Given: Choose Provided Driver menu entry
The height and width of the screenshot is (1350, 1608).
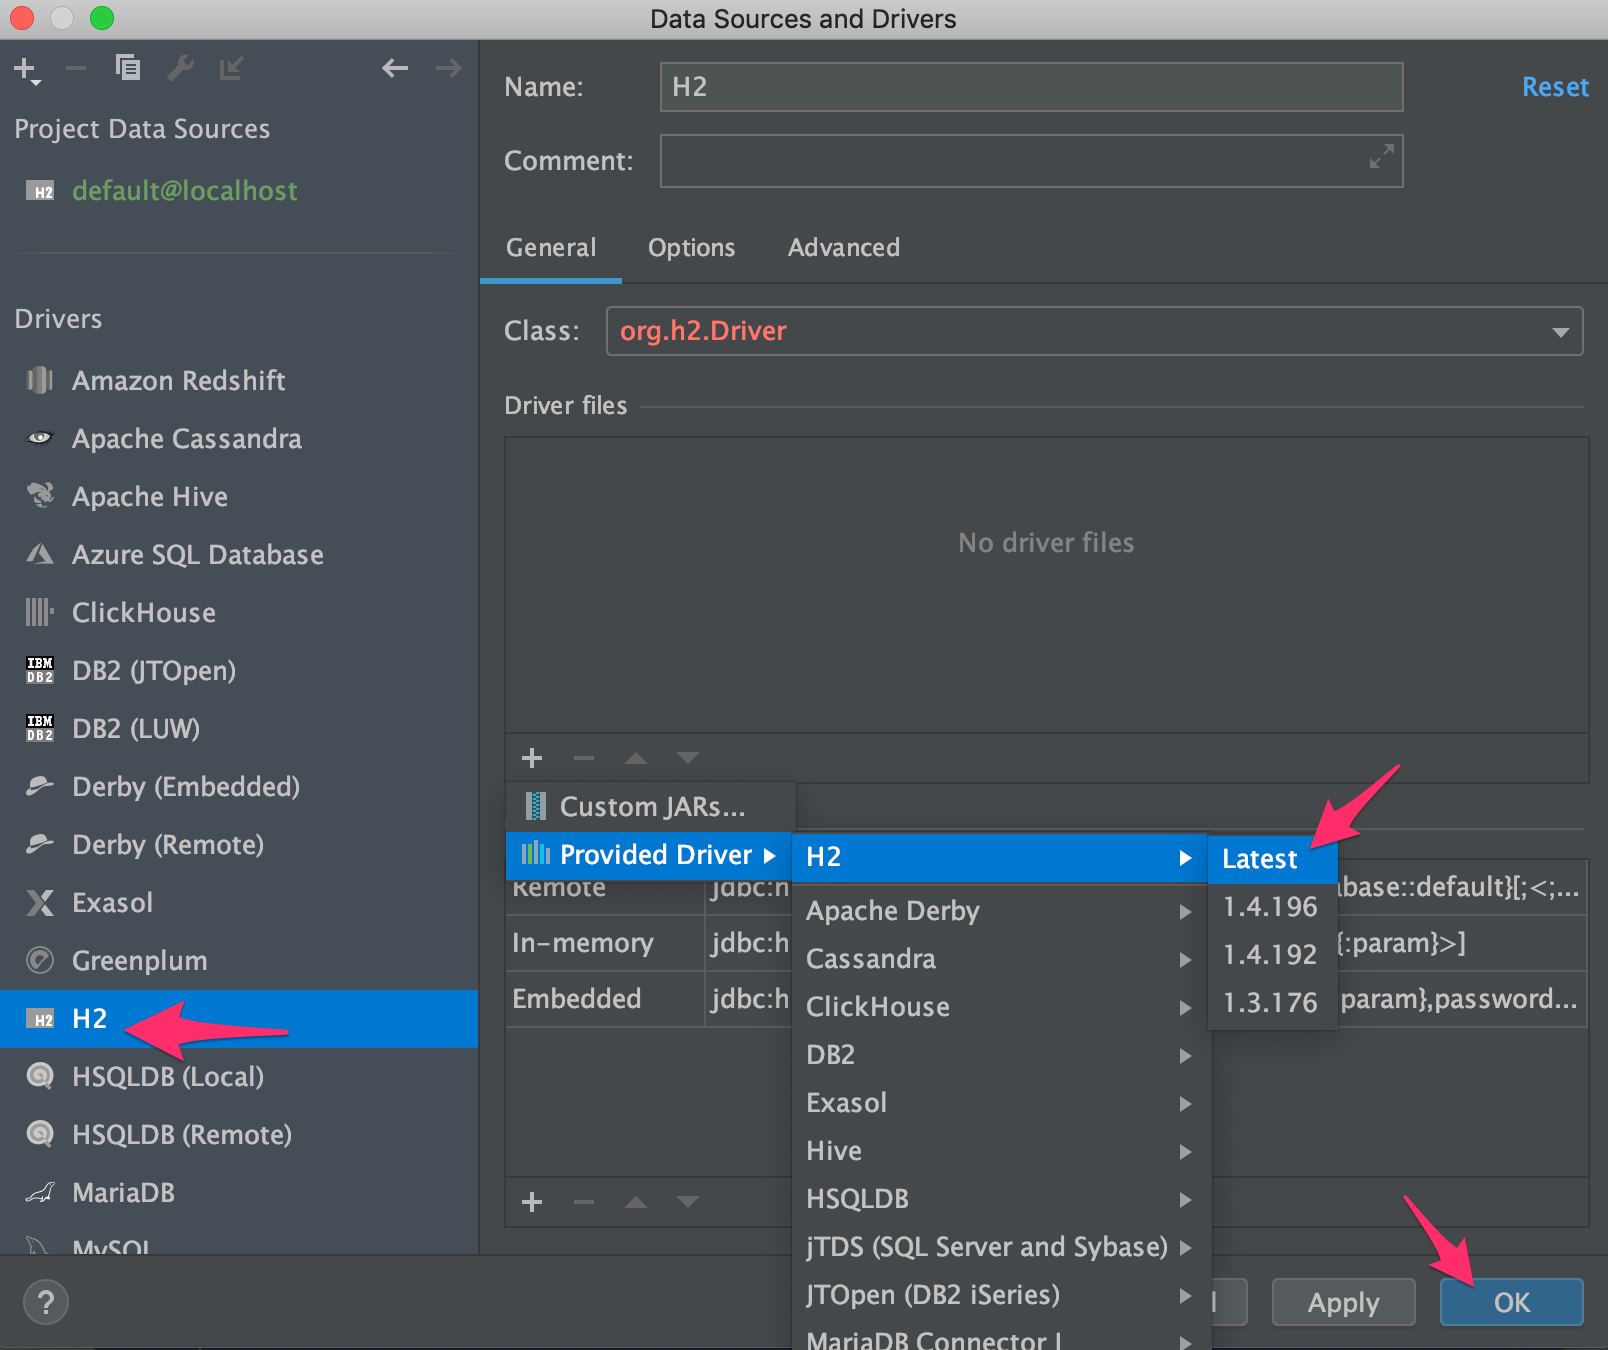Looking at the screenshot, I should point(649,855).
